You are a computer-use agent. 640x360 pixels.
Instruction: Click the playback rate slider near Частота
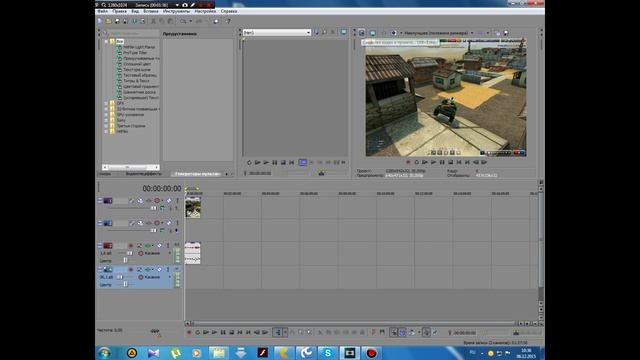155,331
